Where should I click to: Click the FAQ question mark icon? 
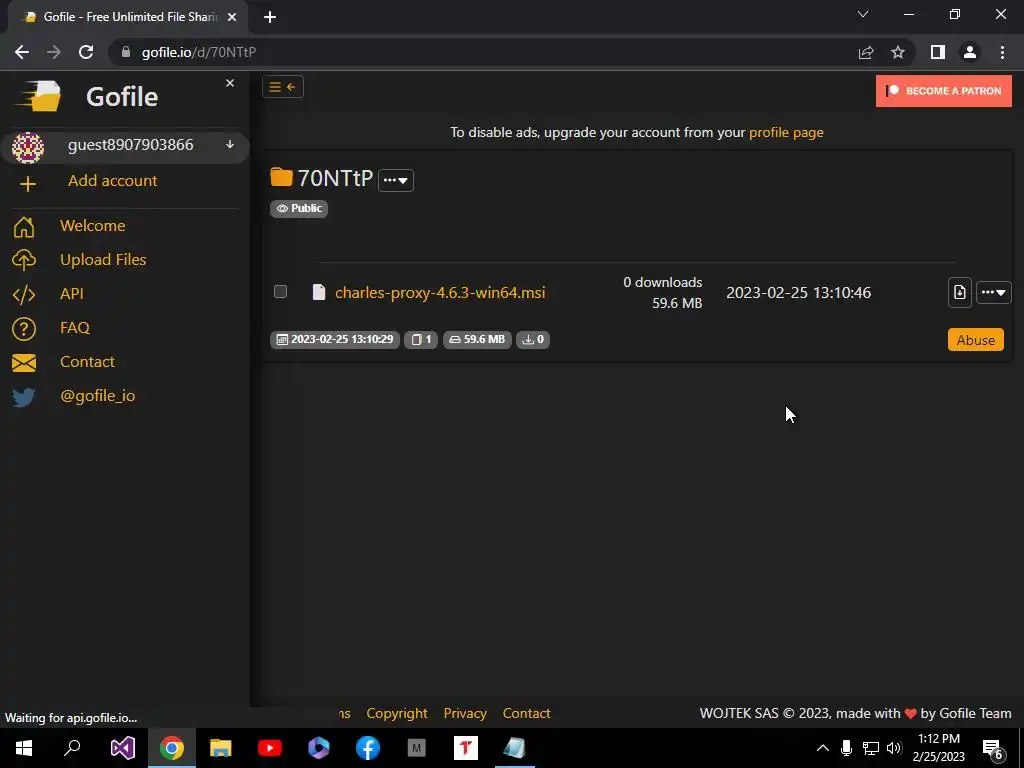coord(24,328)
